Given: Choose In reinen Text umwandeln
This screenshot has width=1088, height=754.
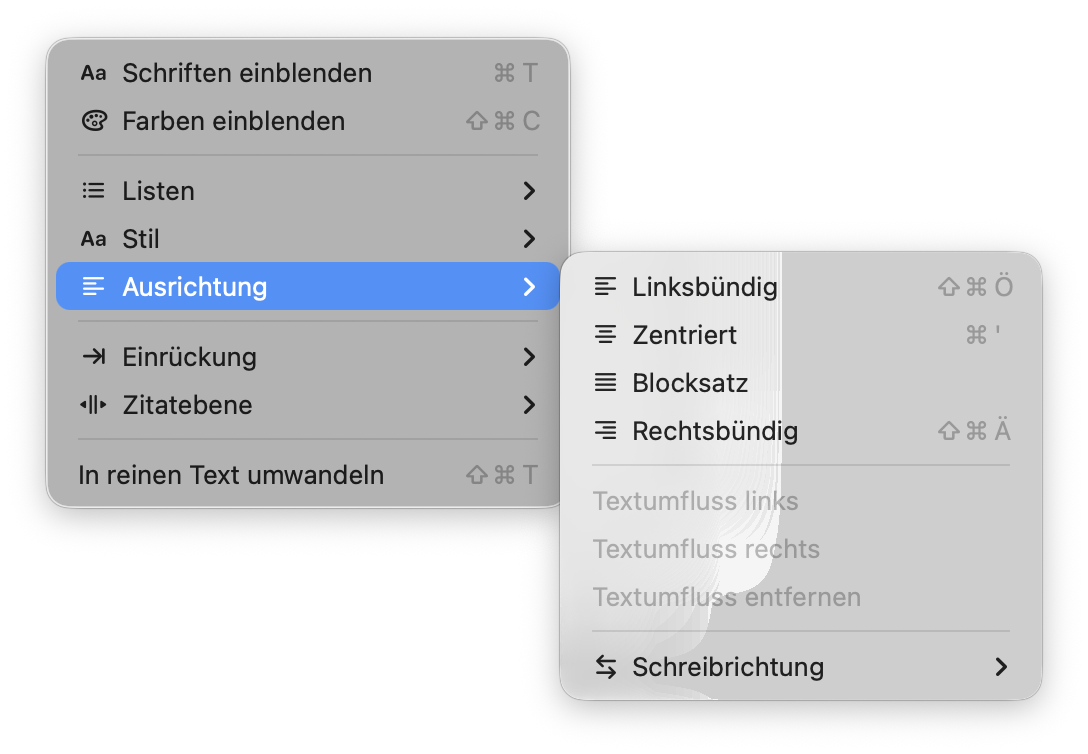Looking at the screenshot, I should pyautogui.click(x=231, y=475).
